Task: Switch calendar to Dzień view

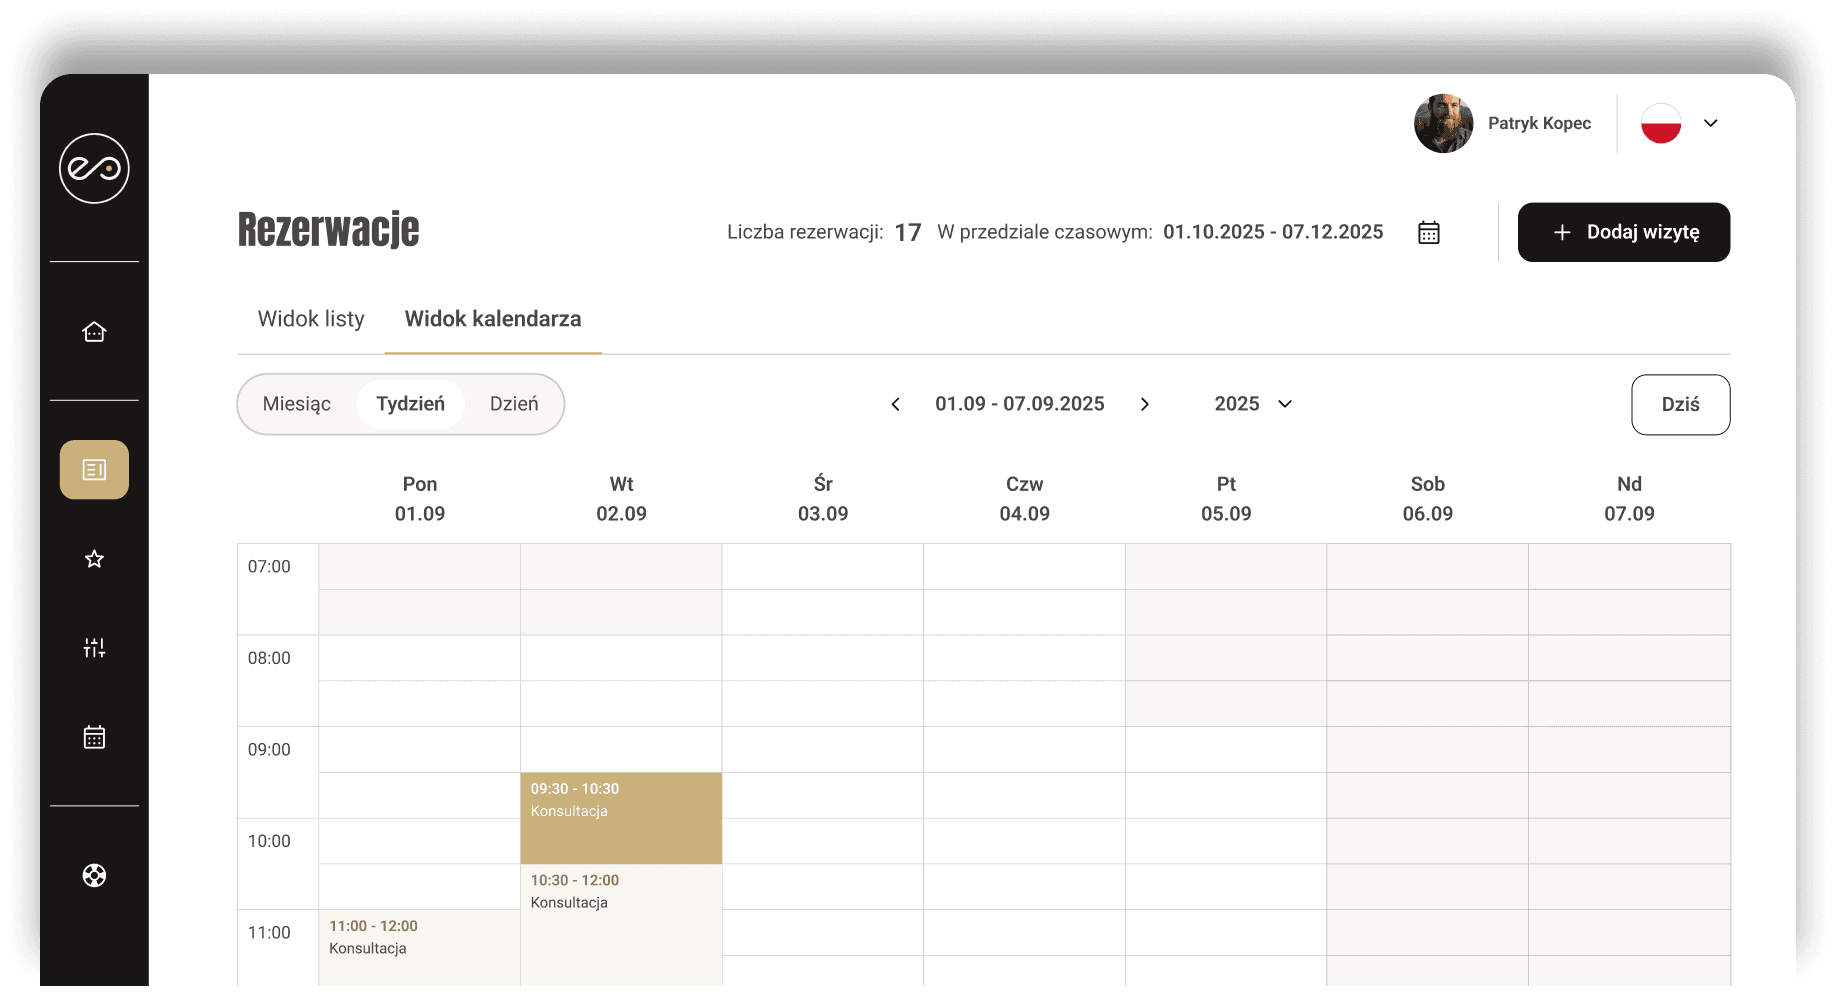Action: [x=514, y=404]
